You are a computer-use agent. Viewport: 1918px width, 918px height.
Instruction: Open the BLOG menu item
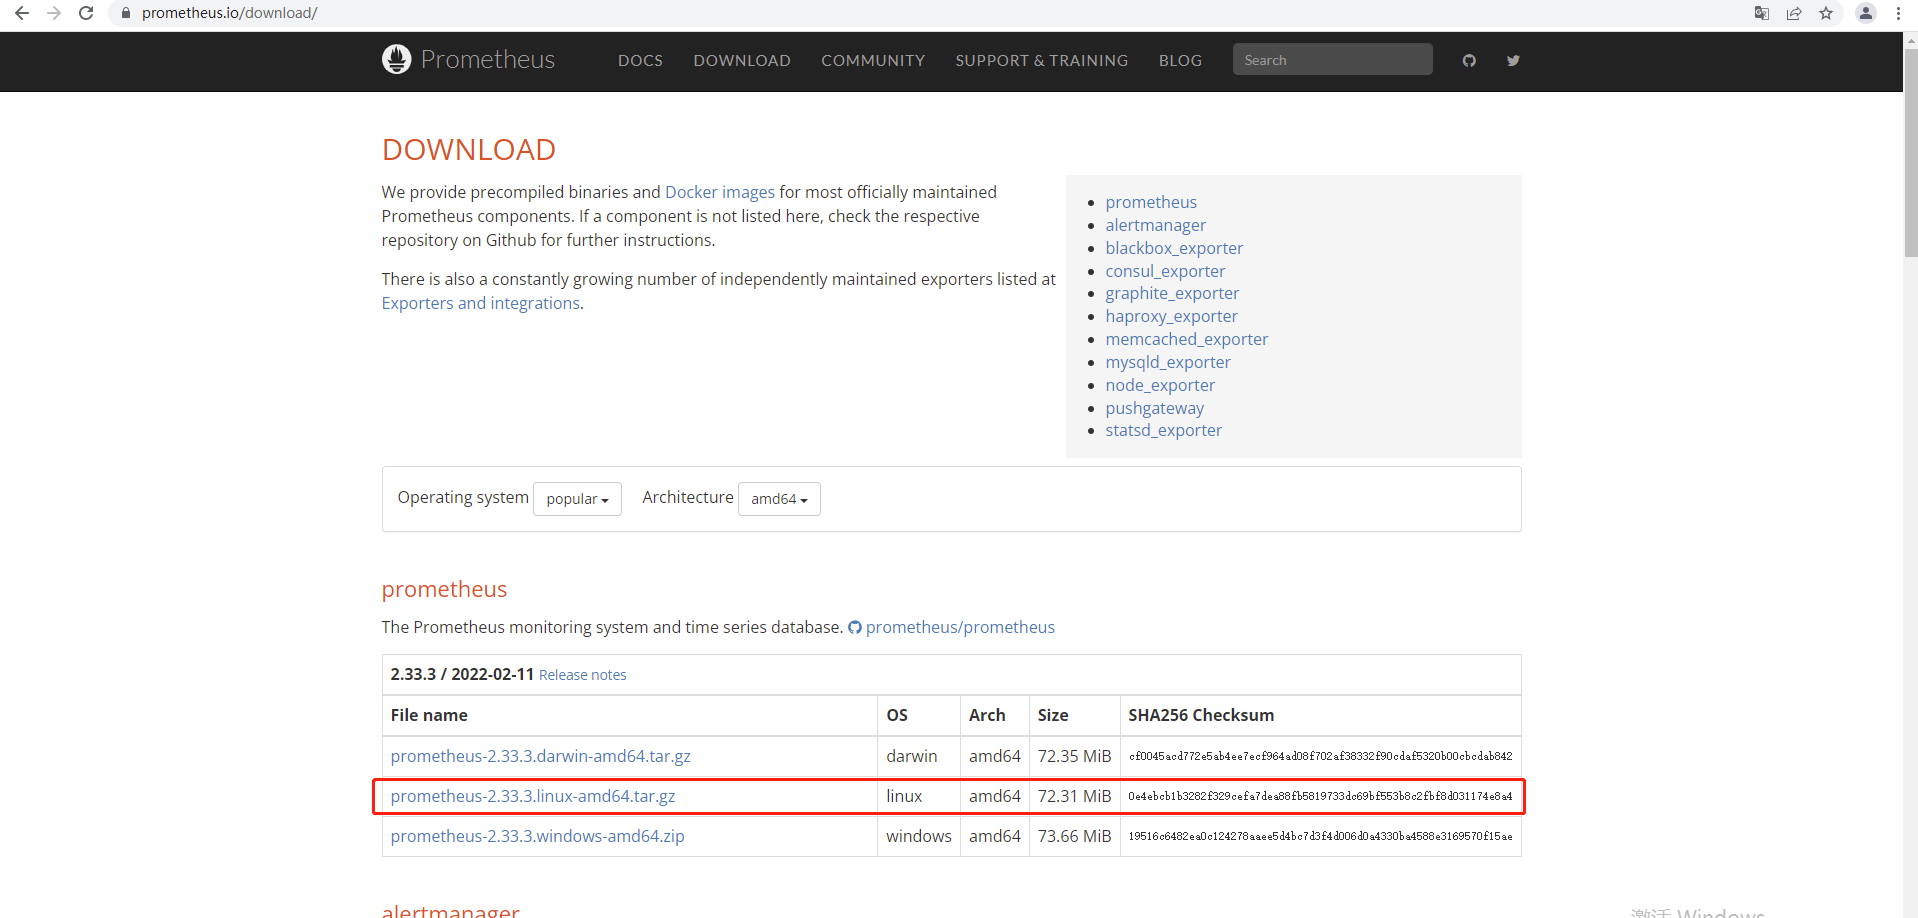click(x=1180, y=61)
